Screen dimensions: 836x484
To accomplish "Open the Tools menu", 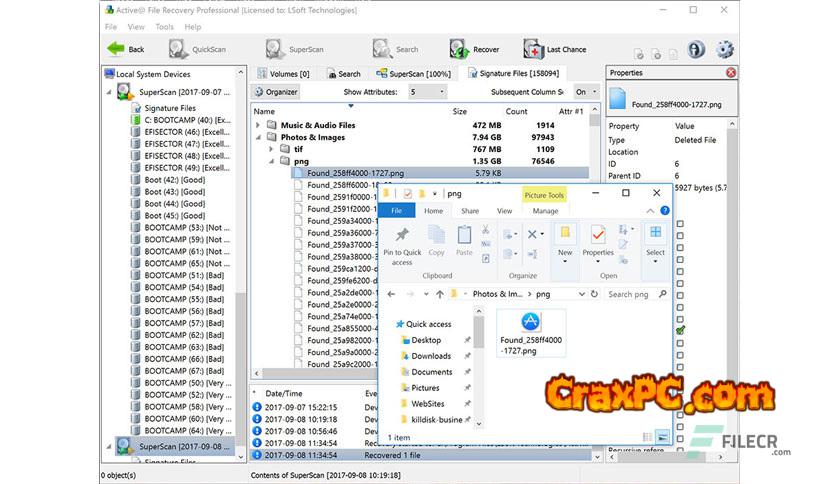I will coord(164,27).
